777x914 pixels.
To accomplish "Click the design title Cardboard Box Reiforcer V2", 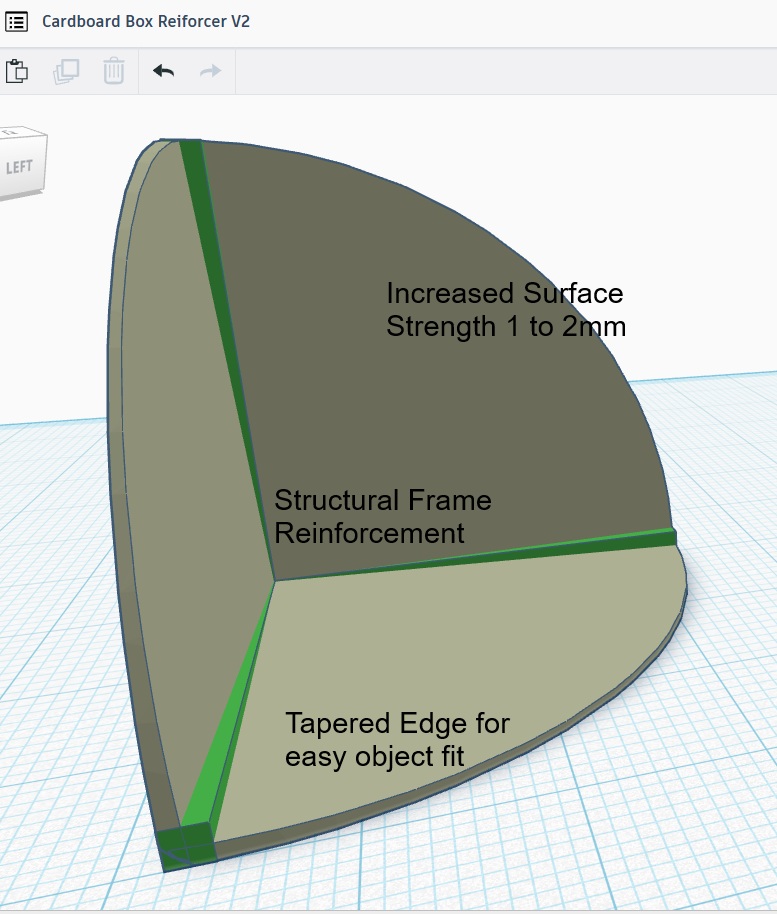I will pos(146,22).
